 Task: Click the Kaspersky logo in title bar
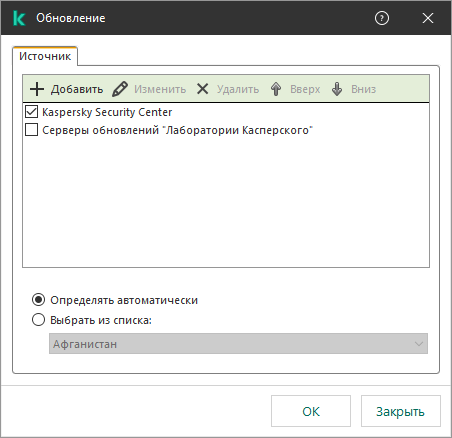click(x=19, y=18)
